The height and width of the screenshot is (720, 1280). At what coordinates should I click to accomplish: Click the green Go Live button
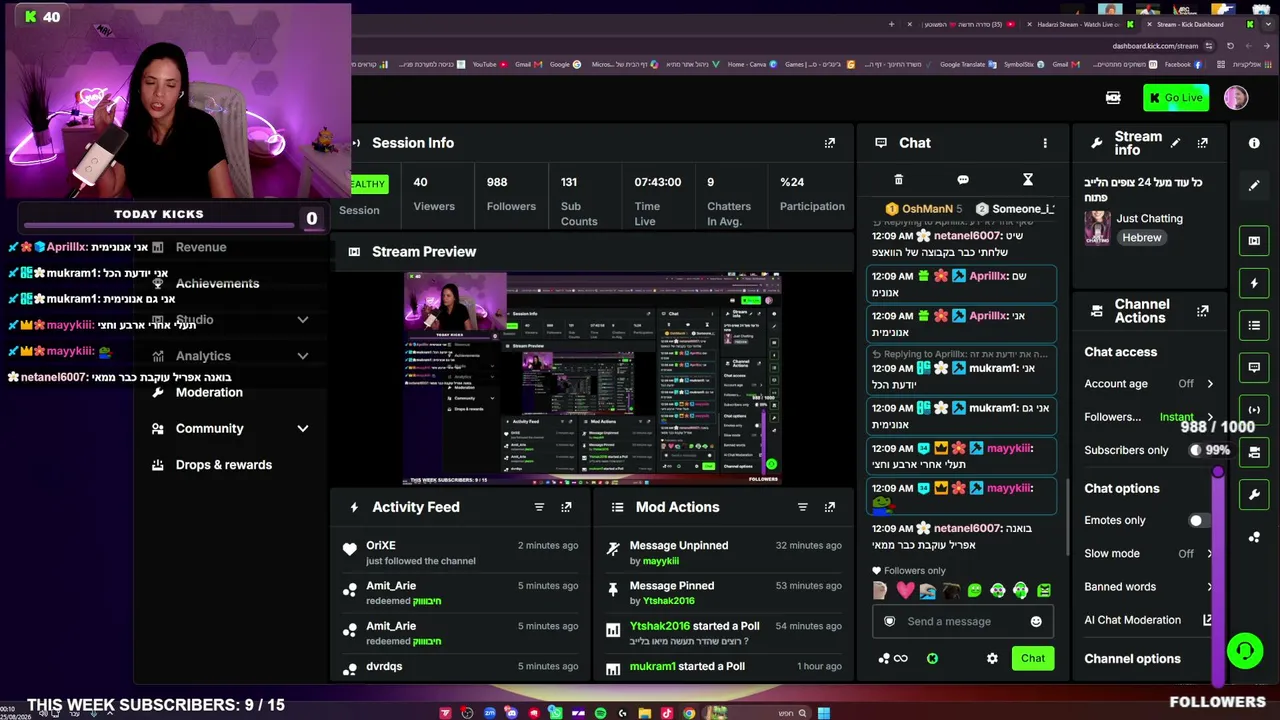pyautogui.click(x=1176, y=97)
